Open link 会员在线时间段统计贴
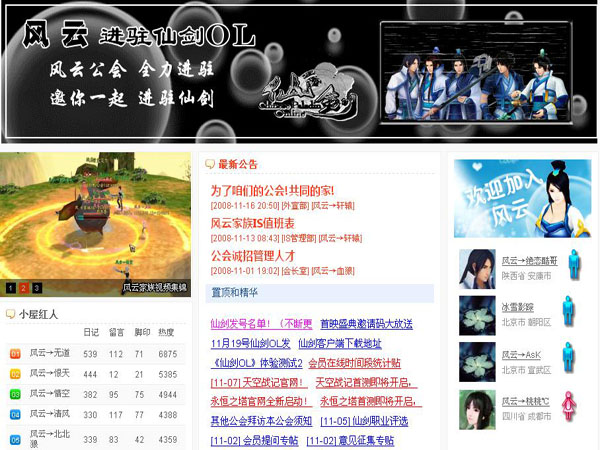Image resolution: width=600 pixels, height=450 pixels. coord(354,363)
